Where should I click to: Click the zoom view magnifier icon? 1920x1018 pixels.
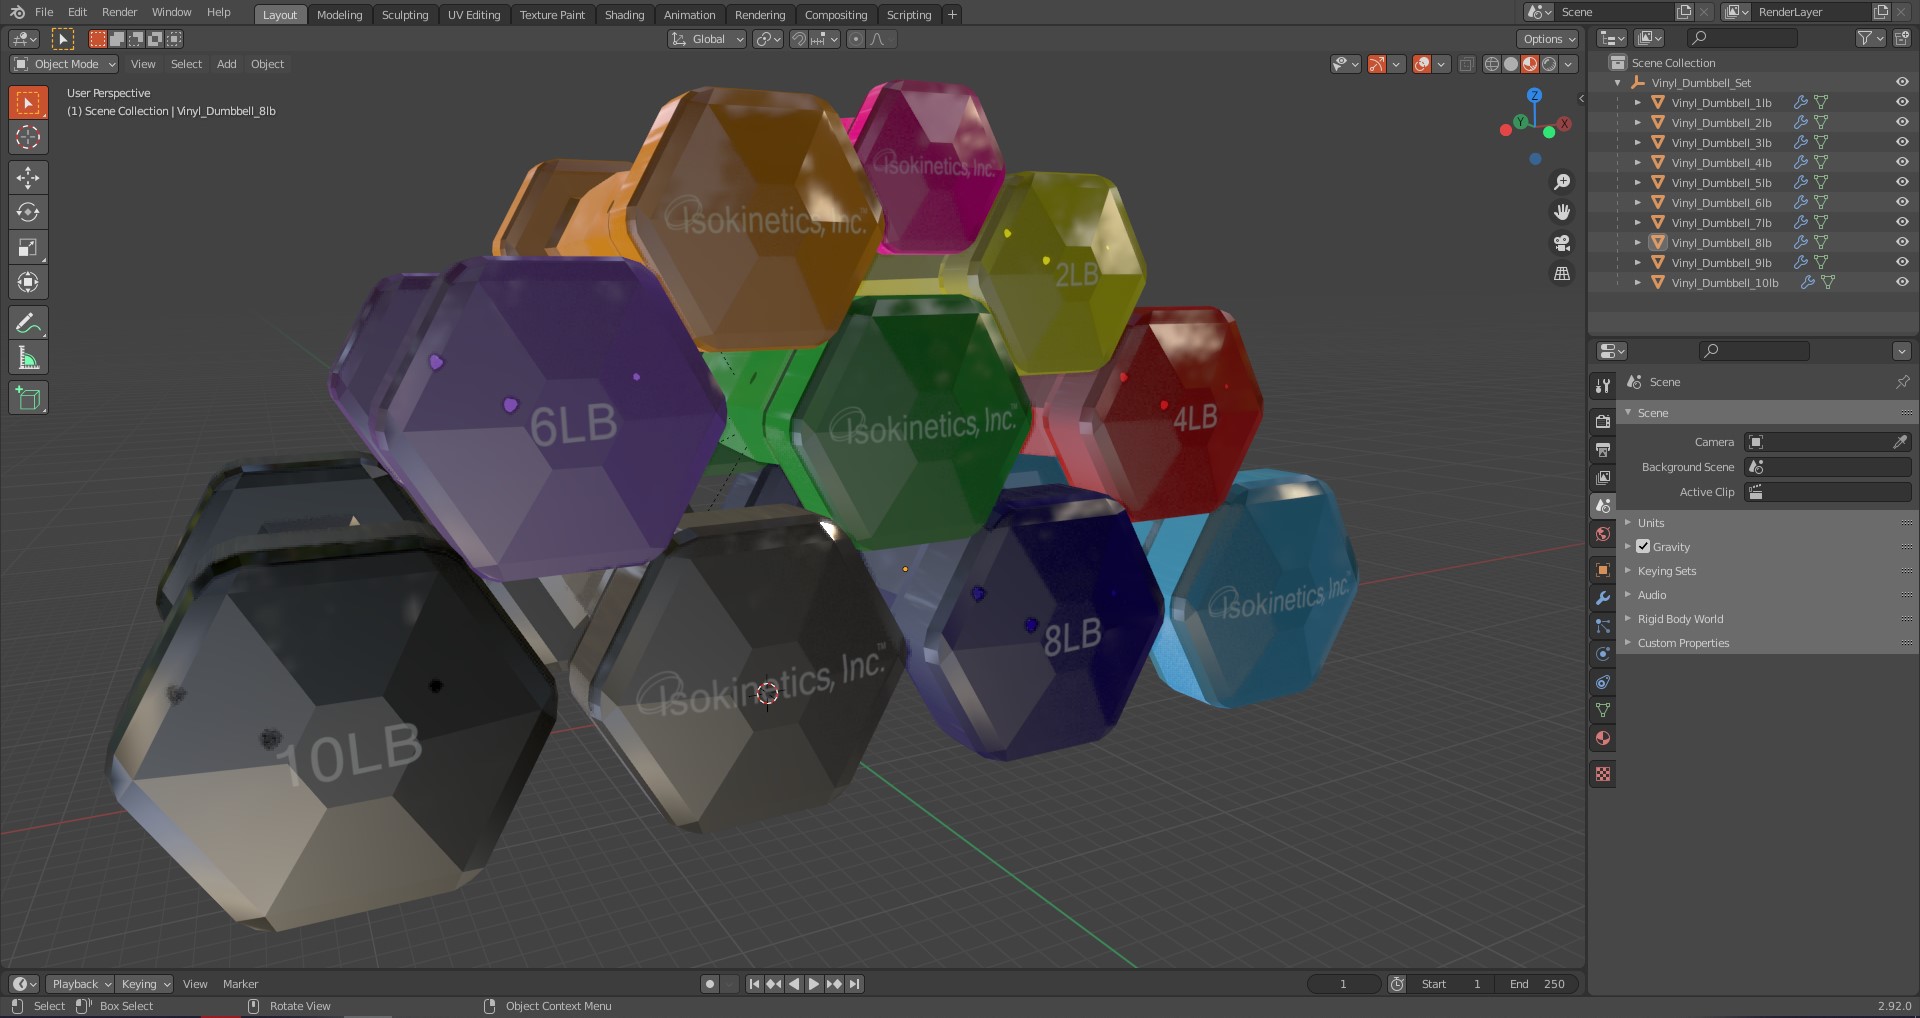(x=1561, y=182)
